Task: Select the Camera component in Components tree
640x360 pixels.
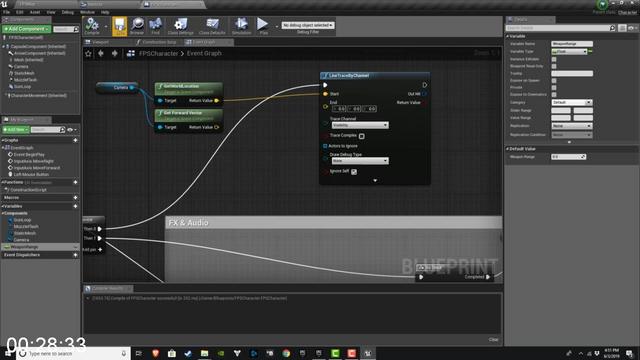Action: coord(21,67)
